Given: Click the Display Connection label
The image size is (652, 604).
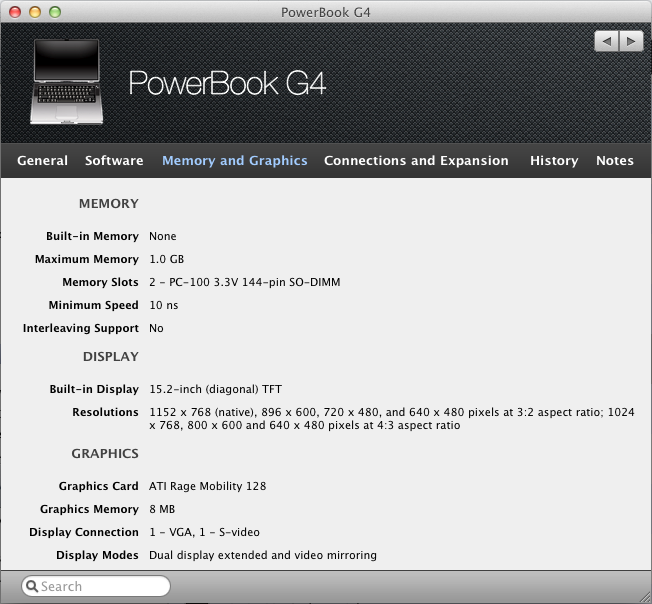Looking at the screenshot, I should 84,532.
